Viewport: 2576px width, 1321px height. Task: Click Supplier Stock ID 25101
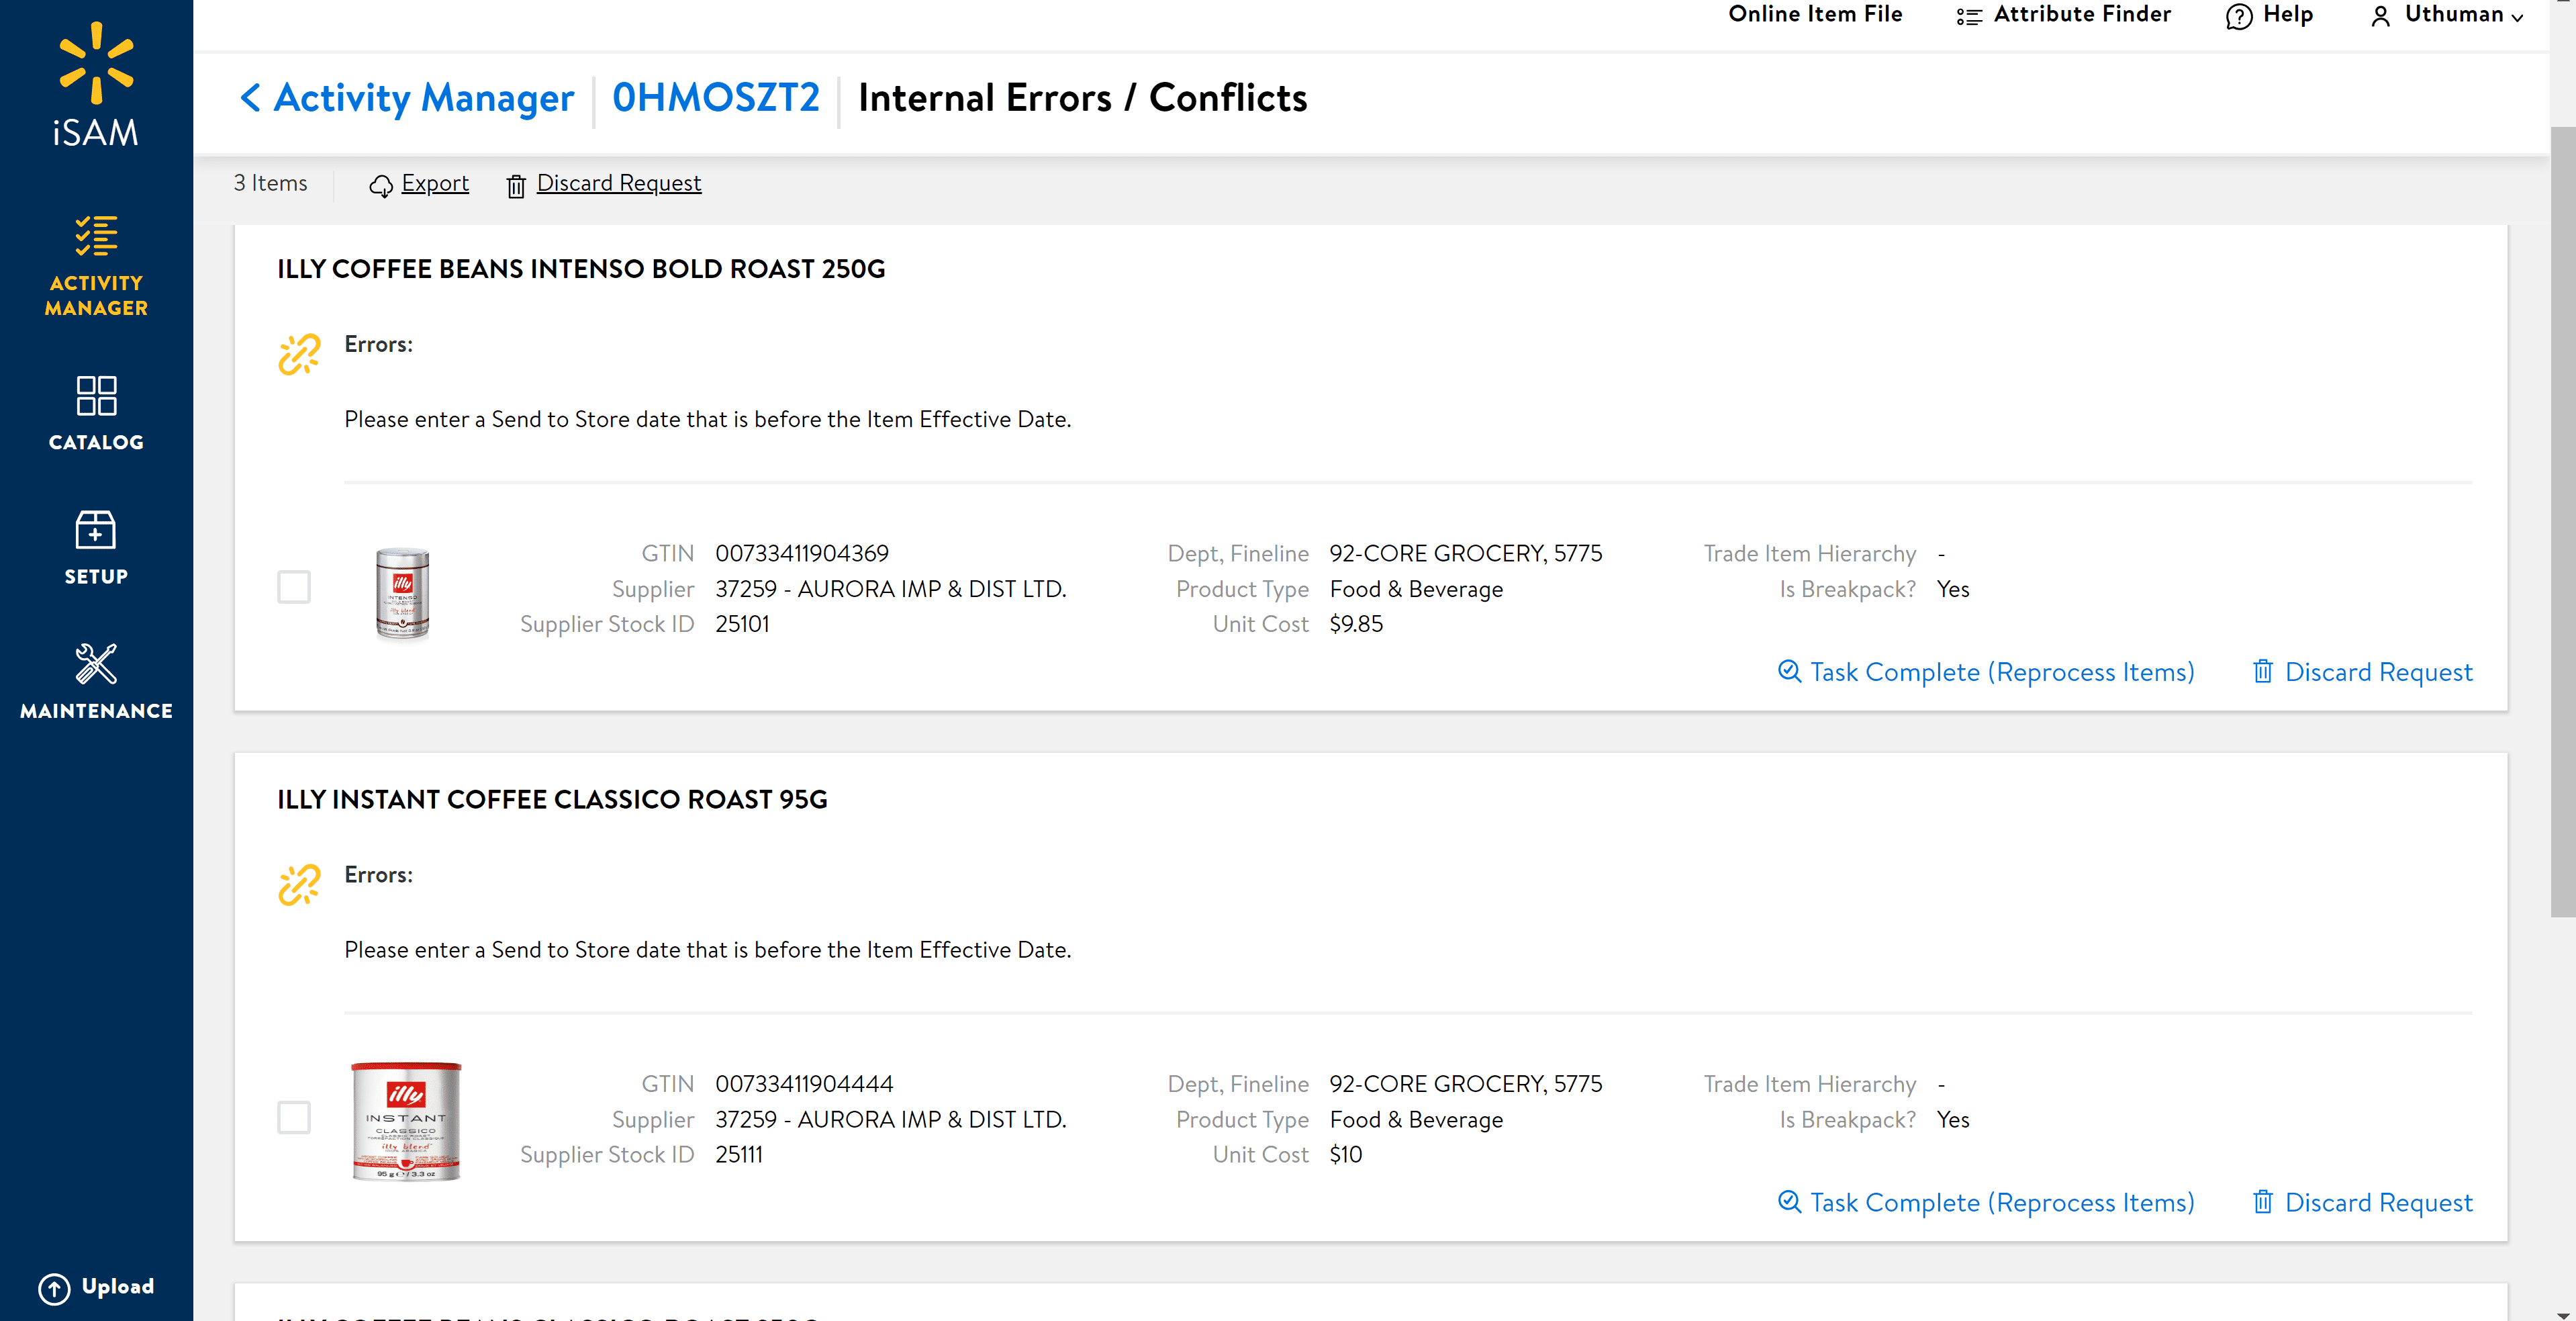[x=742, y=624]
